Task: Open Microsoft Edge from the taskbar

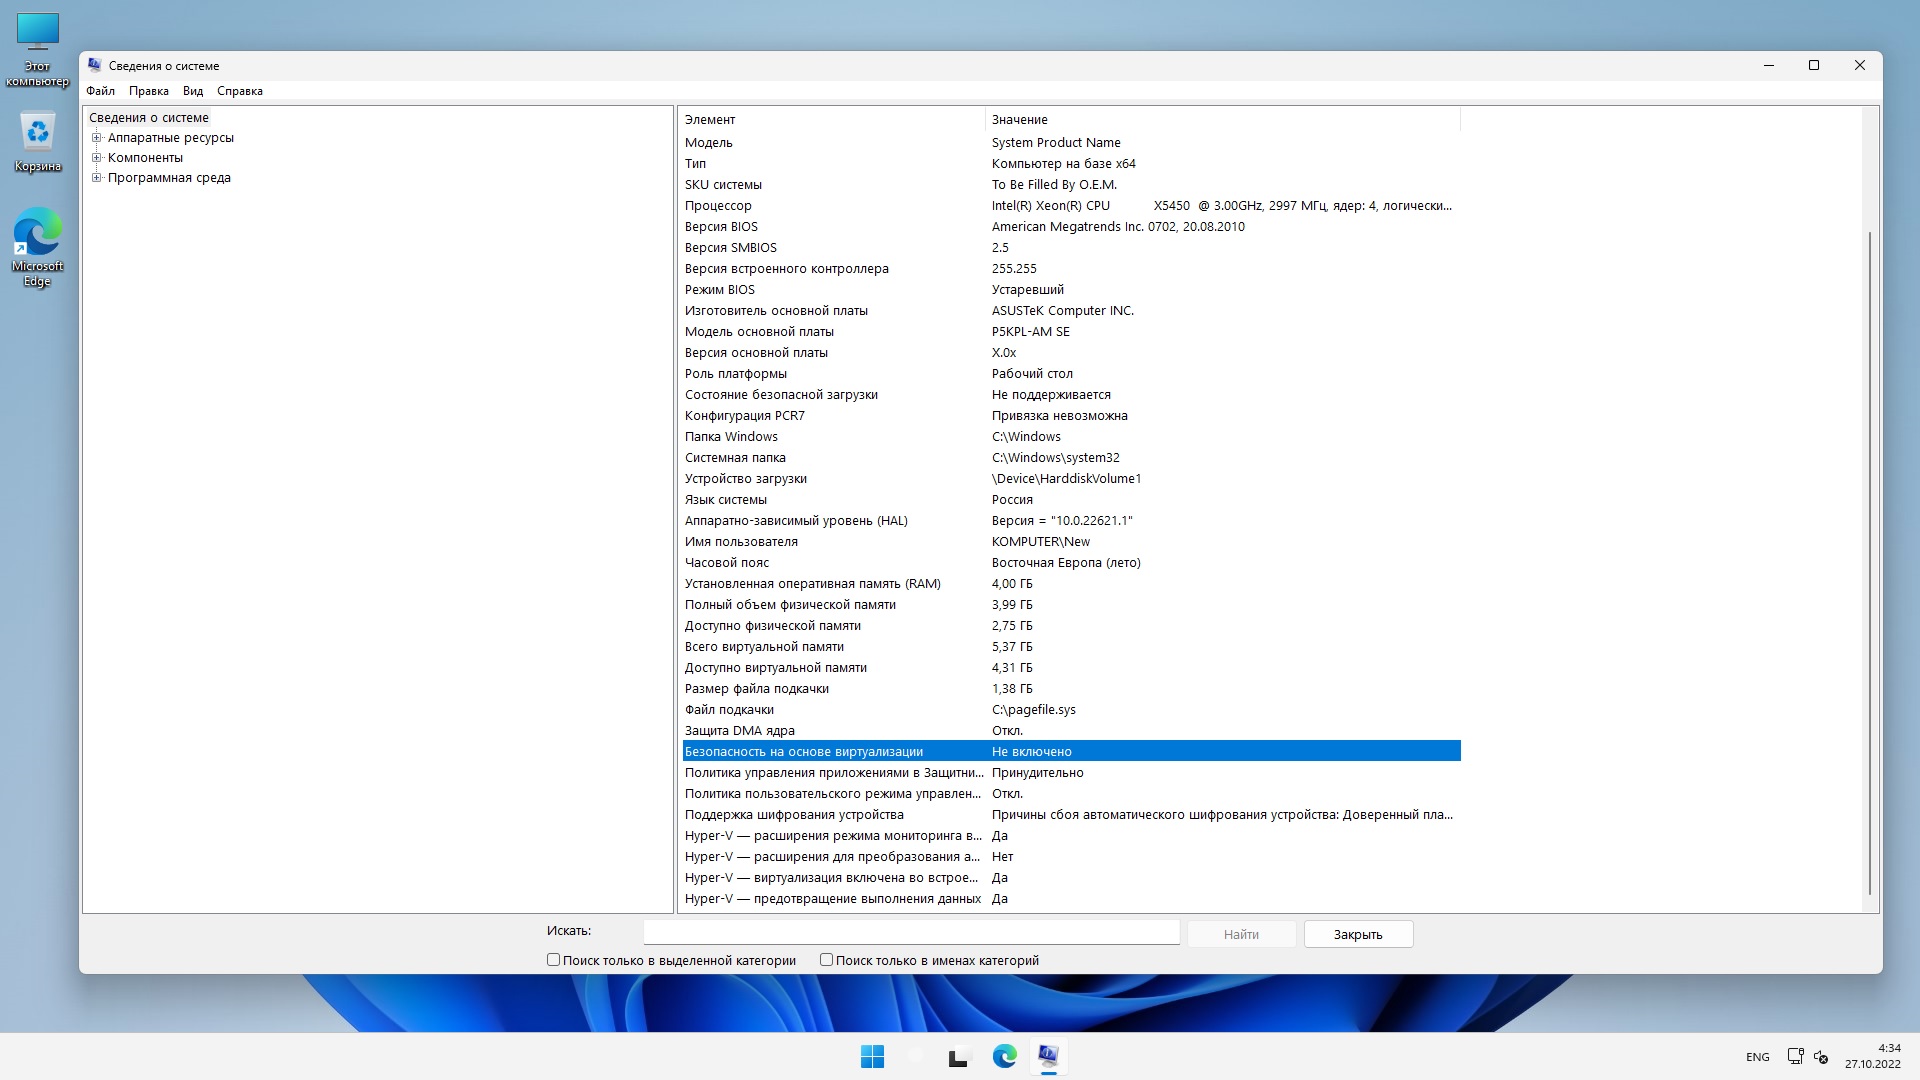Action: pos(1004,1056)
